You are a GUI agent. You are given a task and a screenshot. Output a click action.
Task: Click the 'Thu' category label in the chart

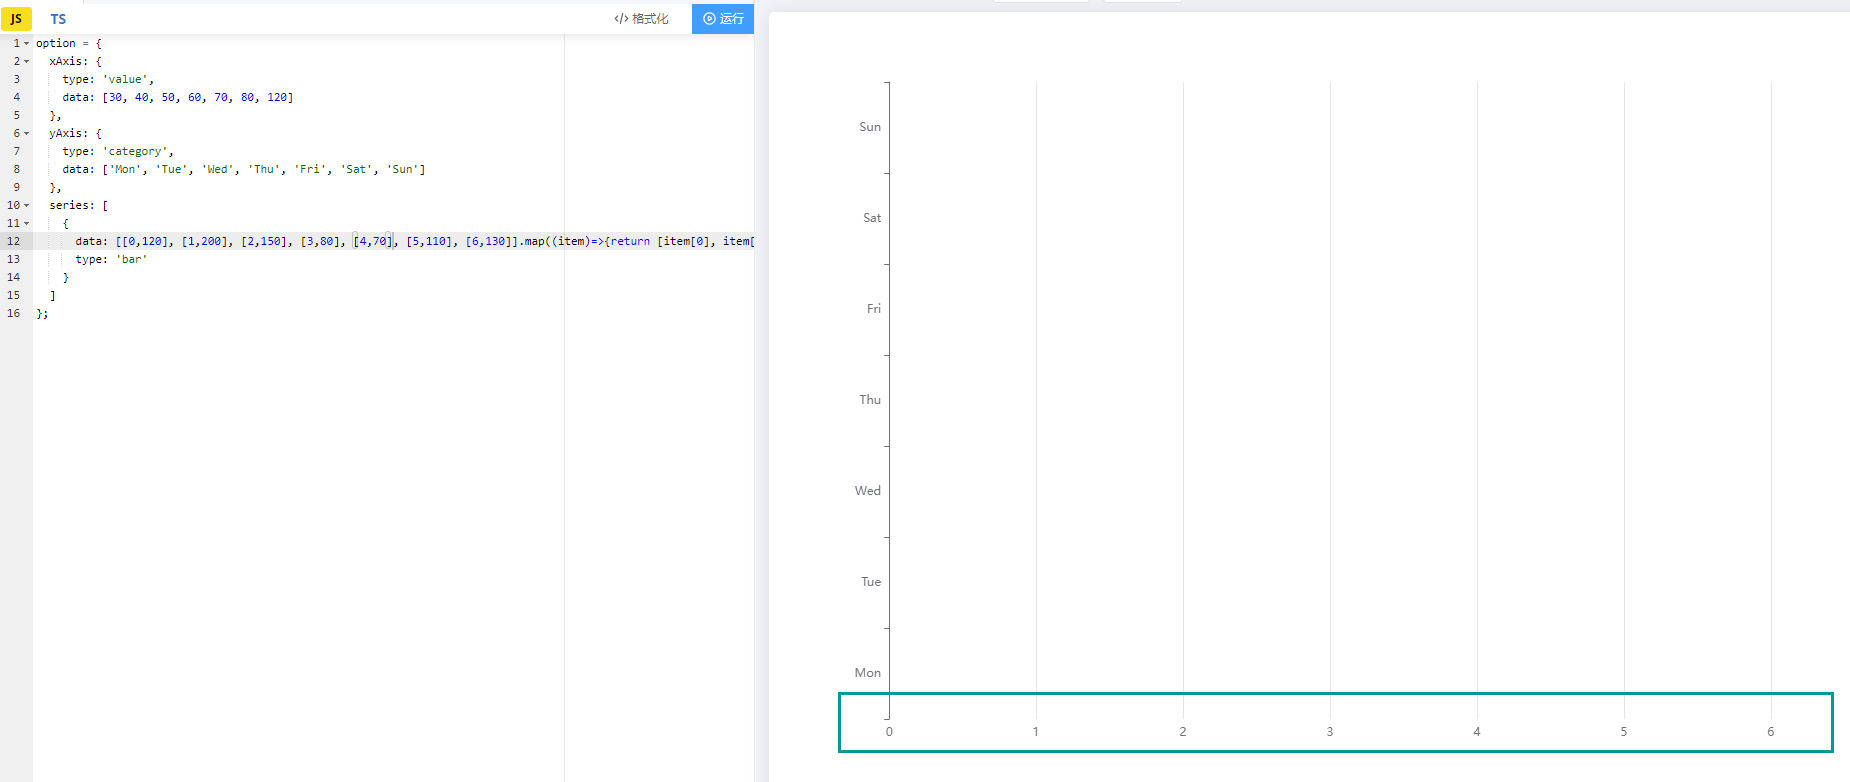[870, 400]
